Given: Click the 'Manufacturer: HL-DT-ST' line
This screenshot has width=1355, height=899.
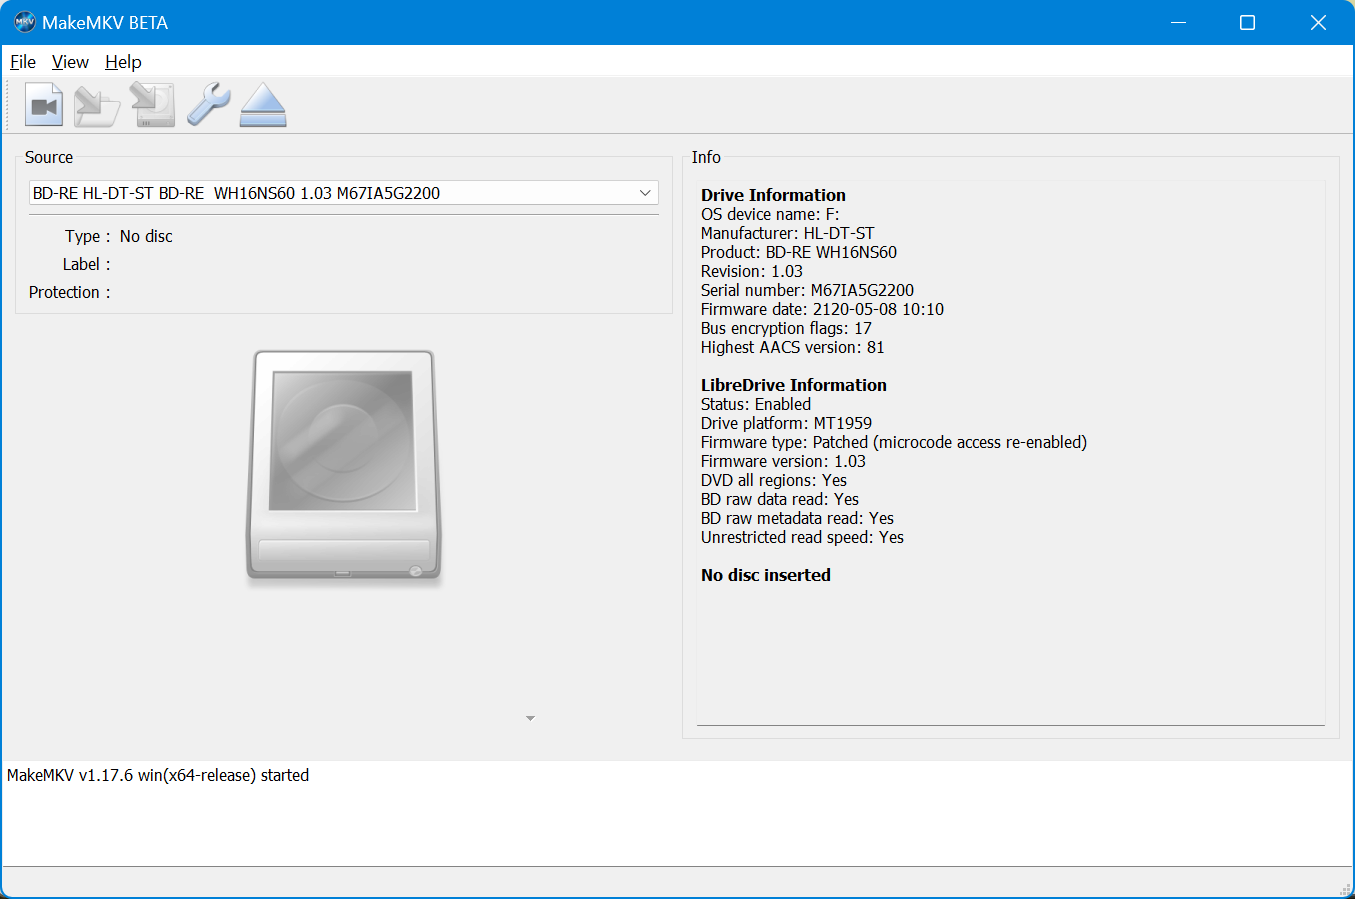Looking at the screenshot, I should point(787,233).
